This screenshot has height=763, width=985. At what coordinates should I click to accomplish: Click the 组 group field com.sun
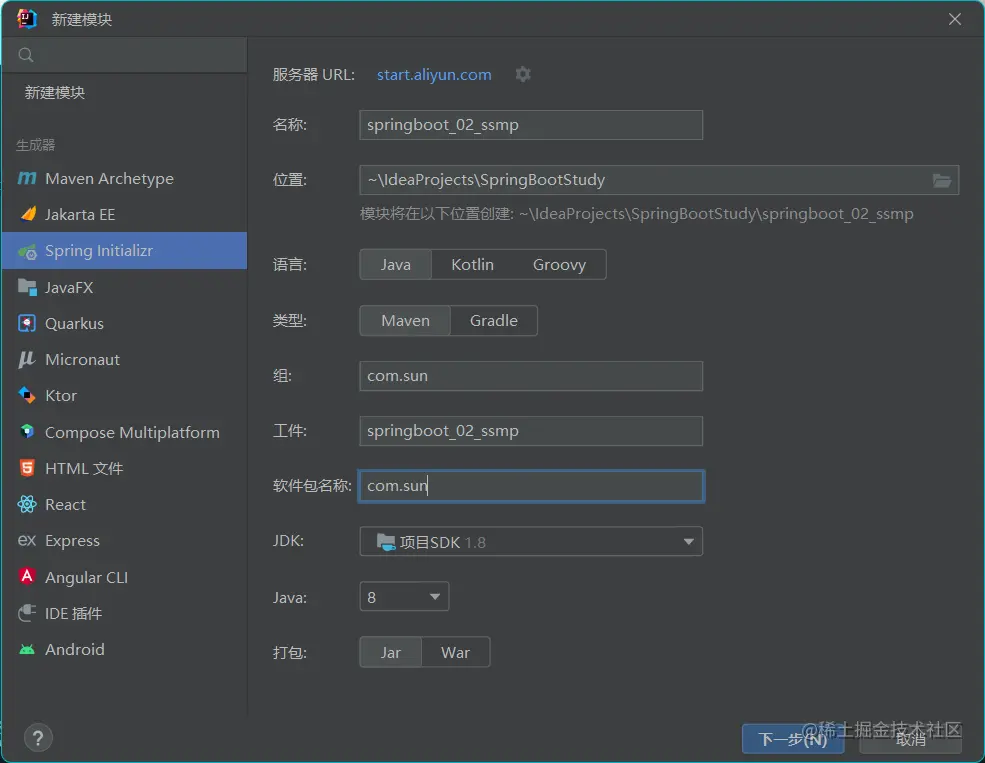pos(531,376)
